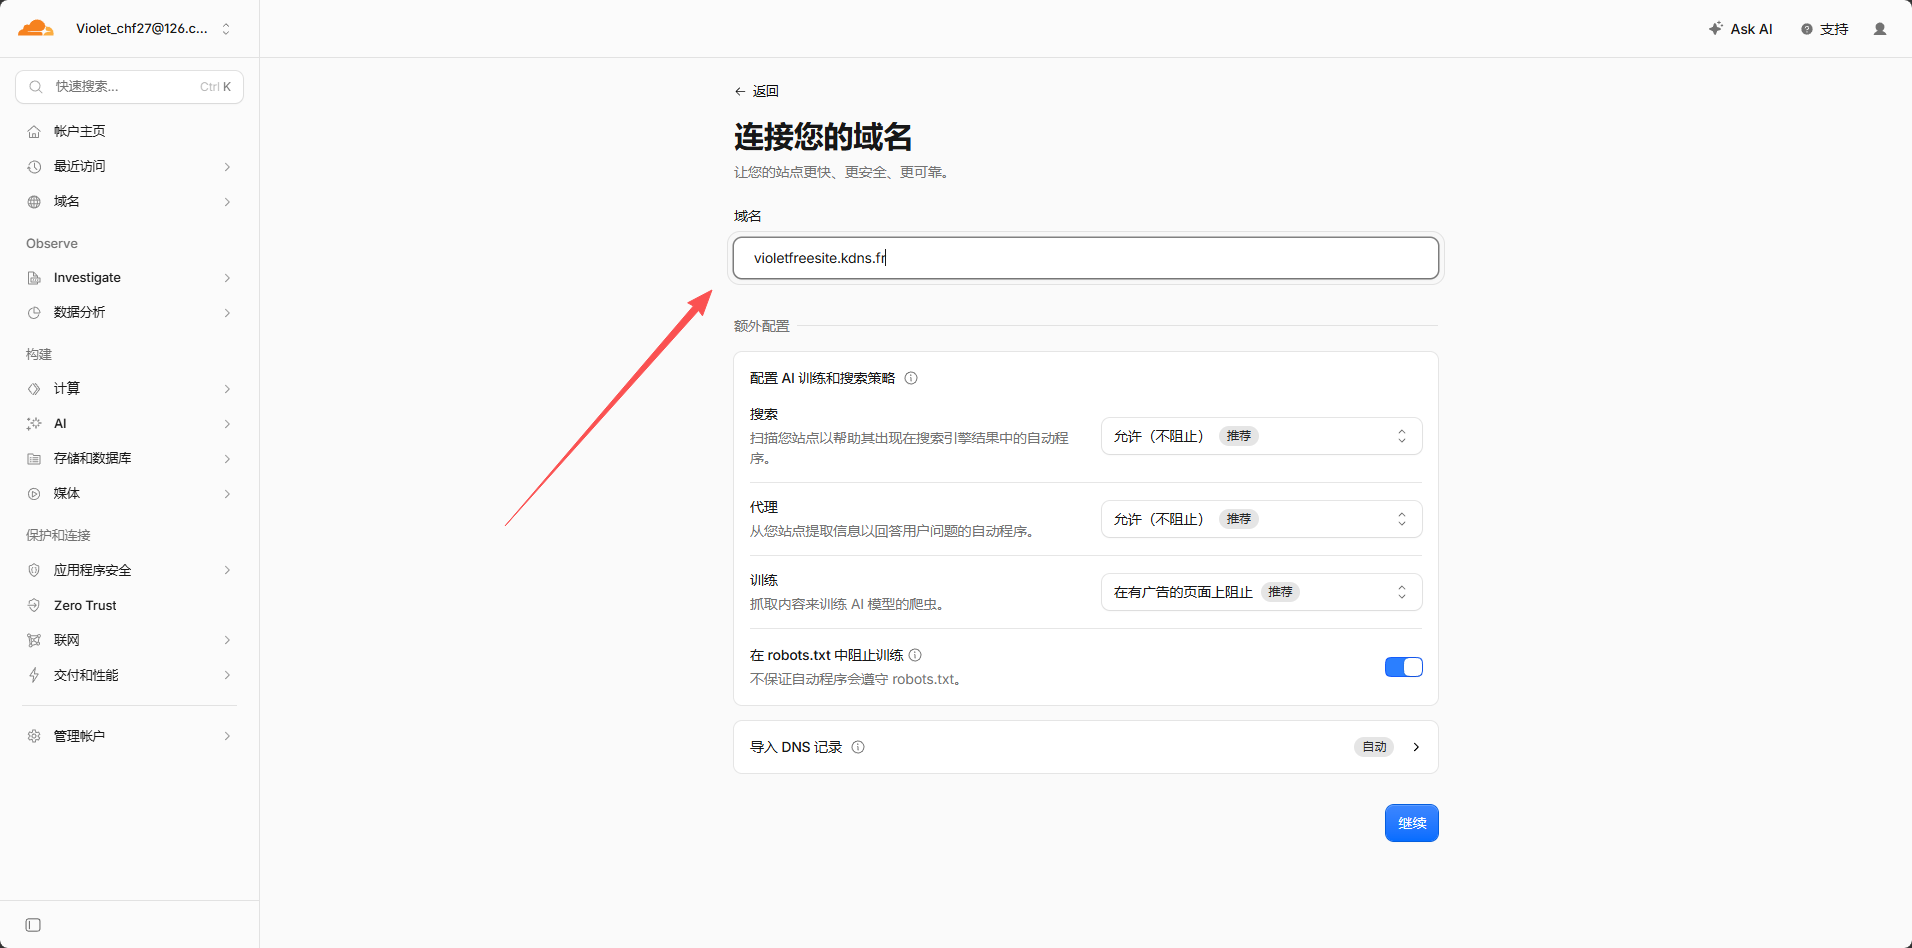Expand the 管理帐户 chevron
Image resolution: width=1912 pixels, height=948 pixels.
pos(227,736)
